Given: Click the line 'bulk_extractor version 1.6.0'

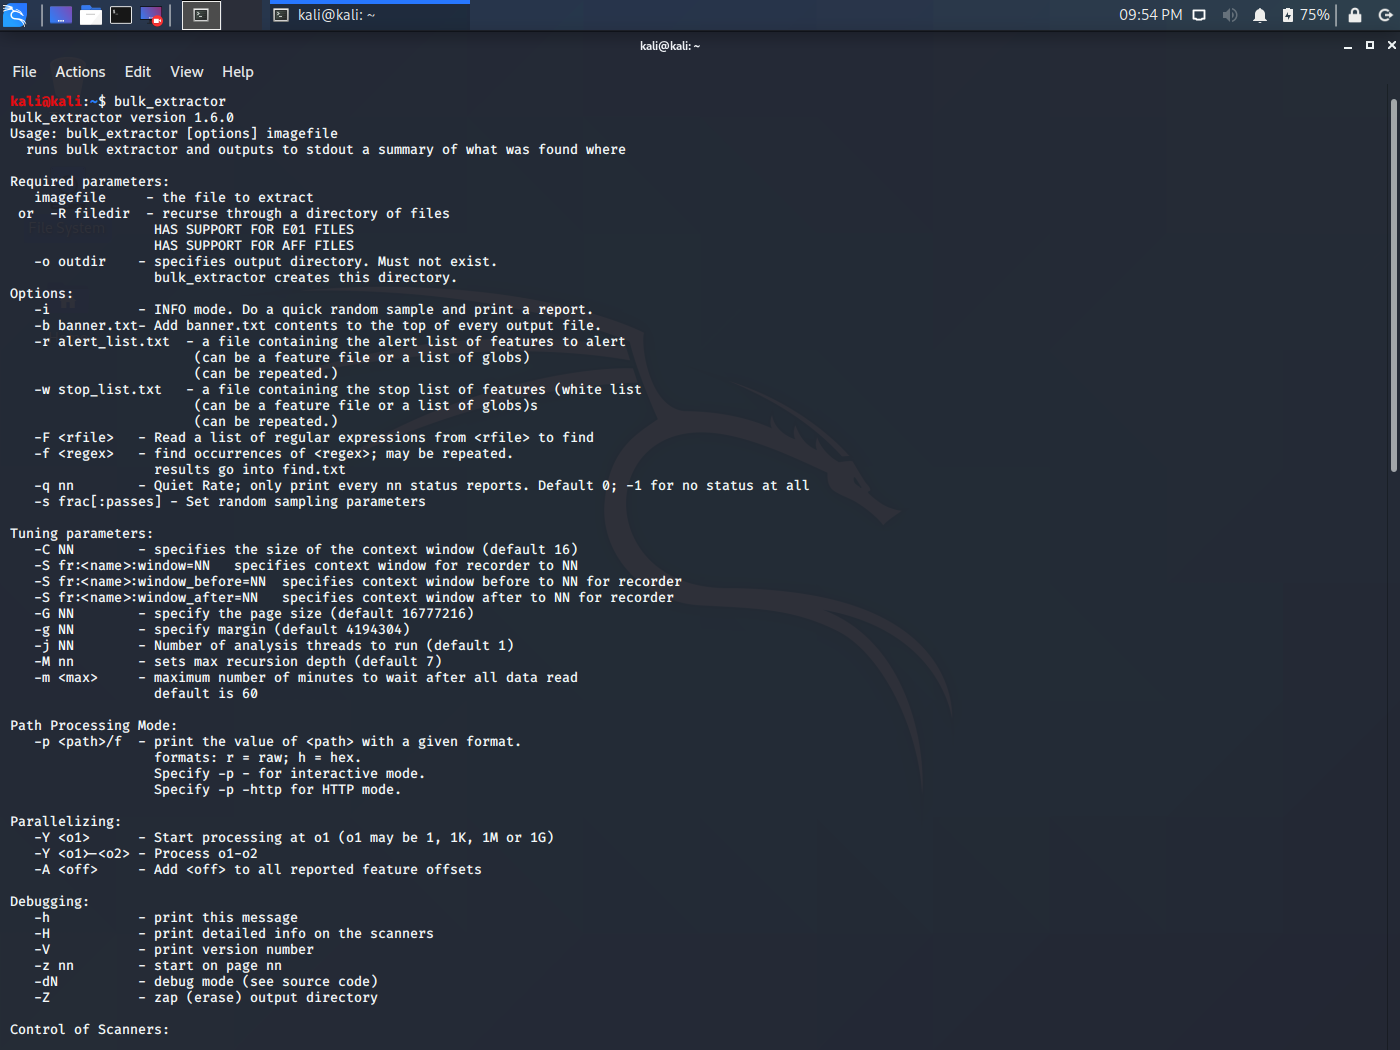Looking at the screenshot, I should click(x=122, y=117).
